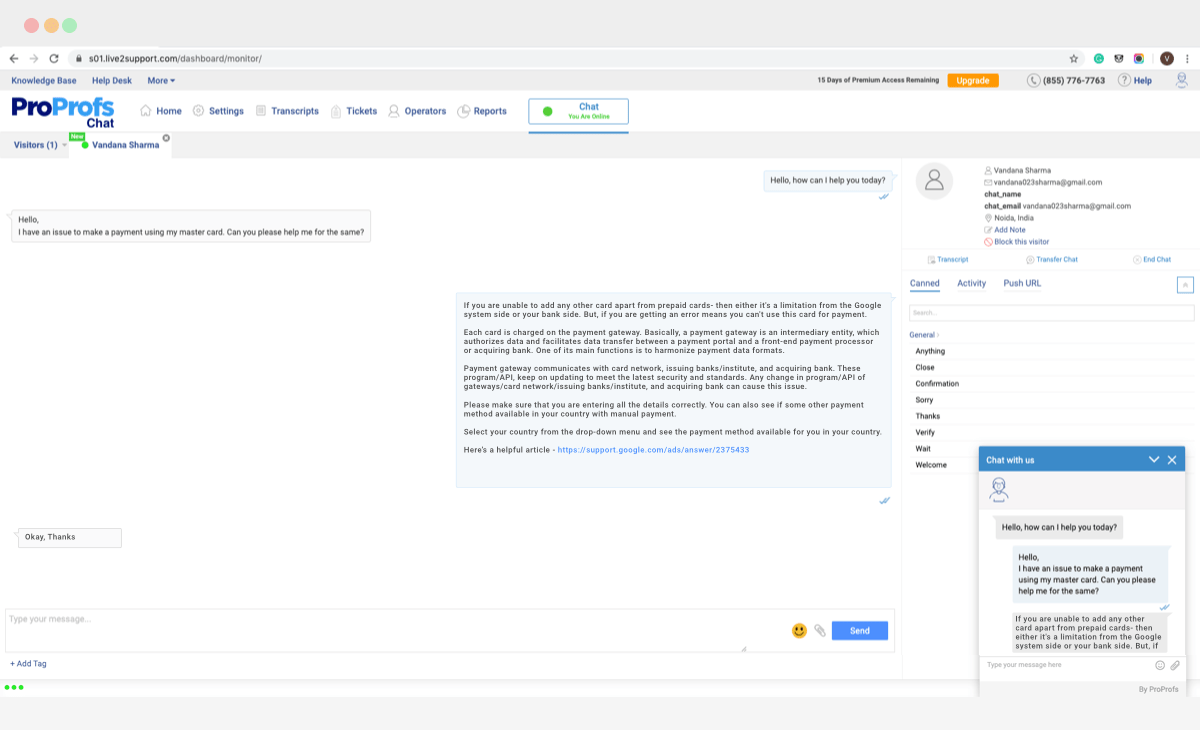Close the Chat with us widget
Image resolution: width=1200 pixels, height=730 pixels.
click(1172, 460)
